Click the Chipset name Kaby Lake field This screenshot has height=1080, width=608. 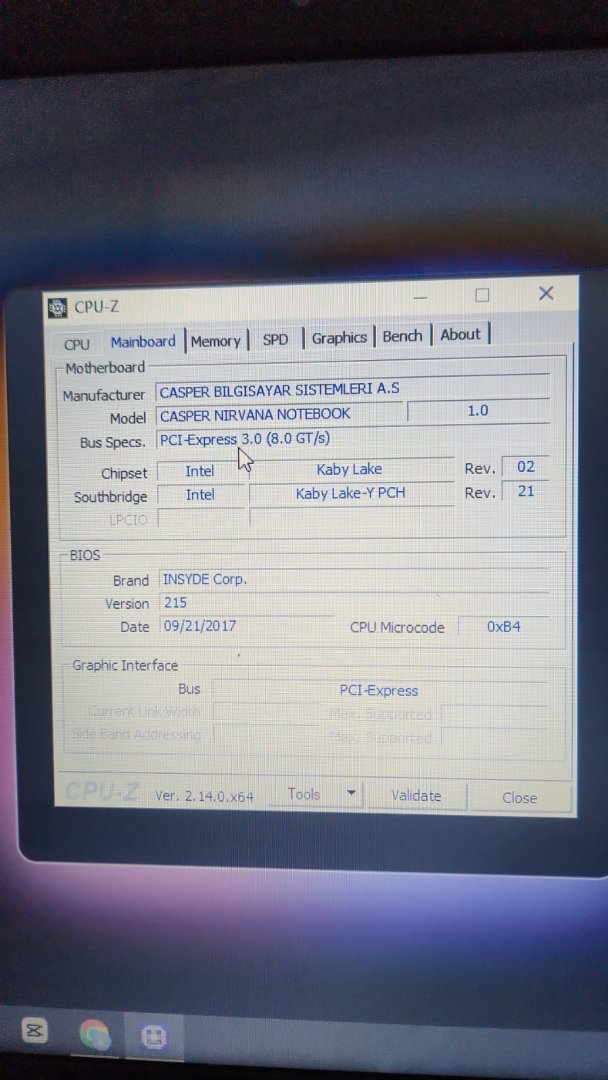[x=350, y=469]
